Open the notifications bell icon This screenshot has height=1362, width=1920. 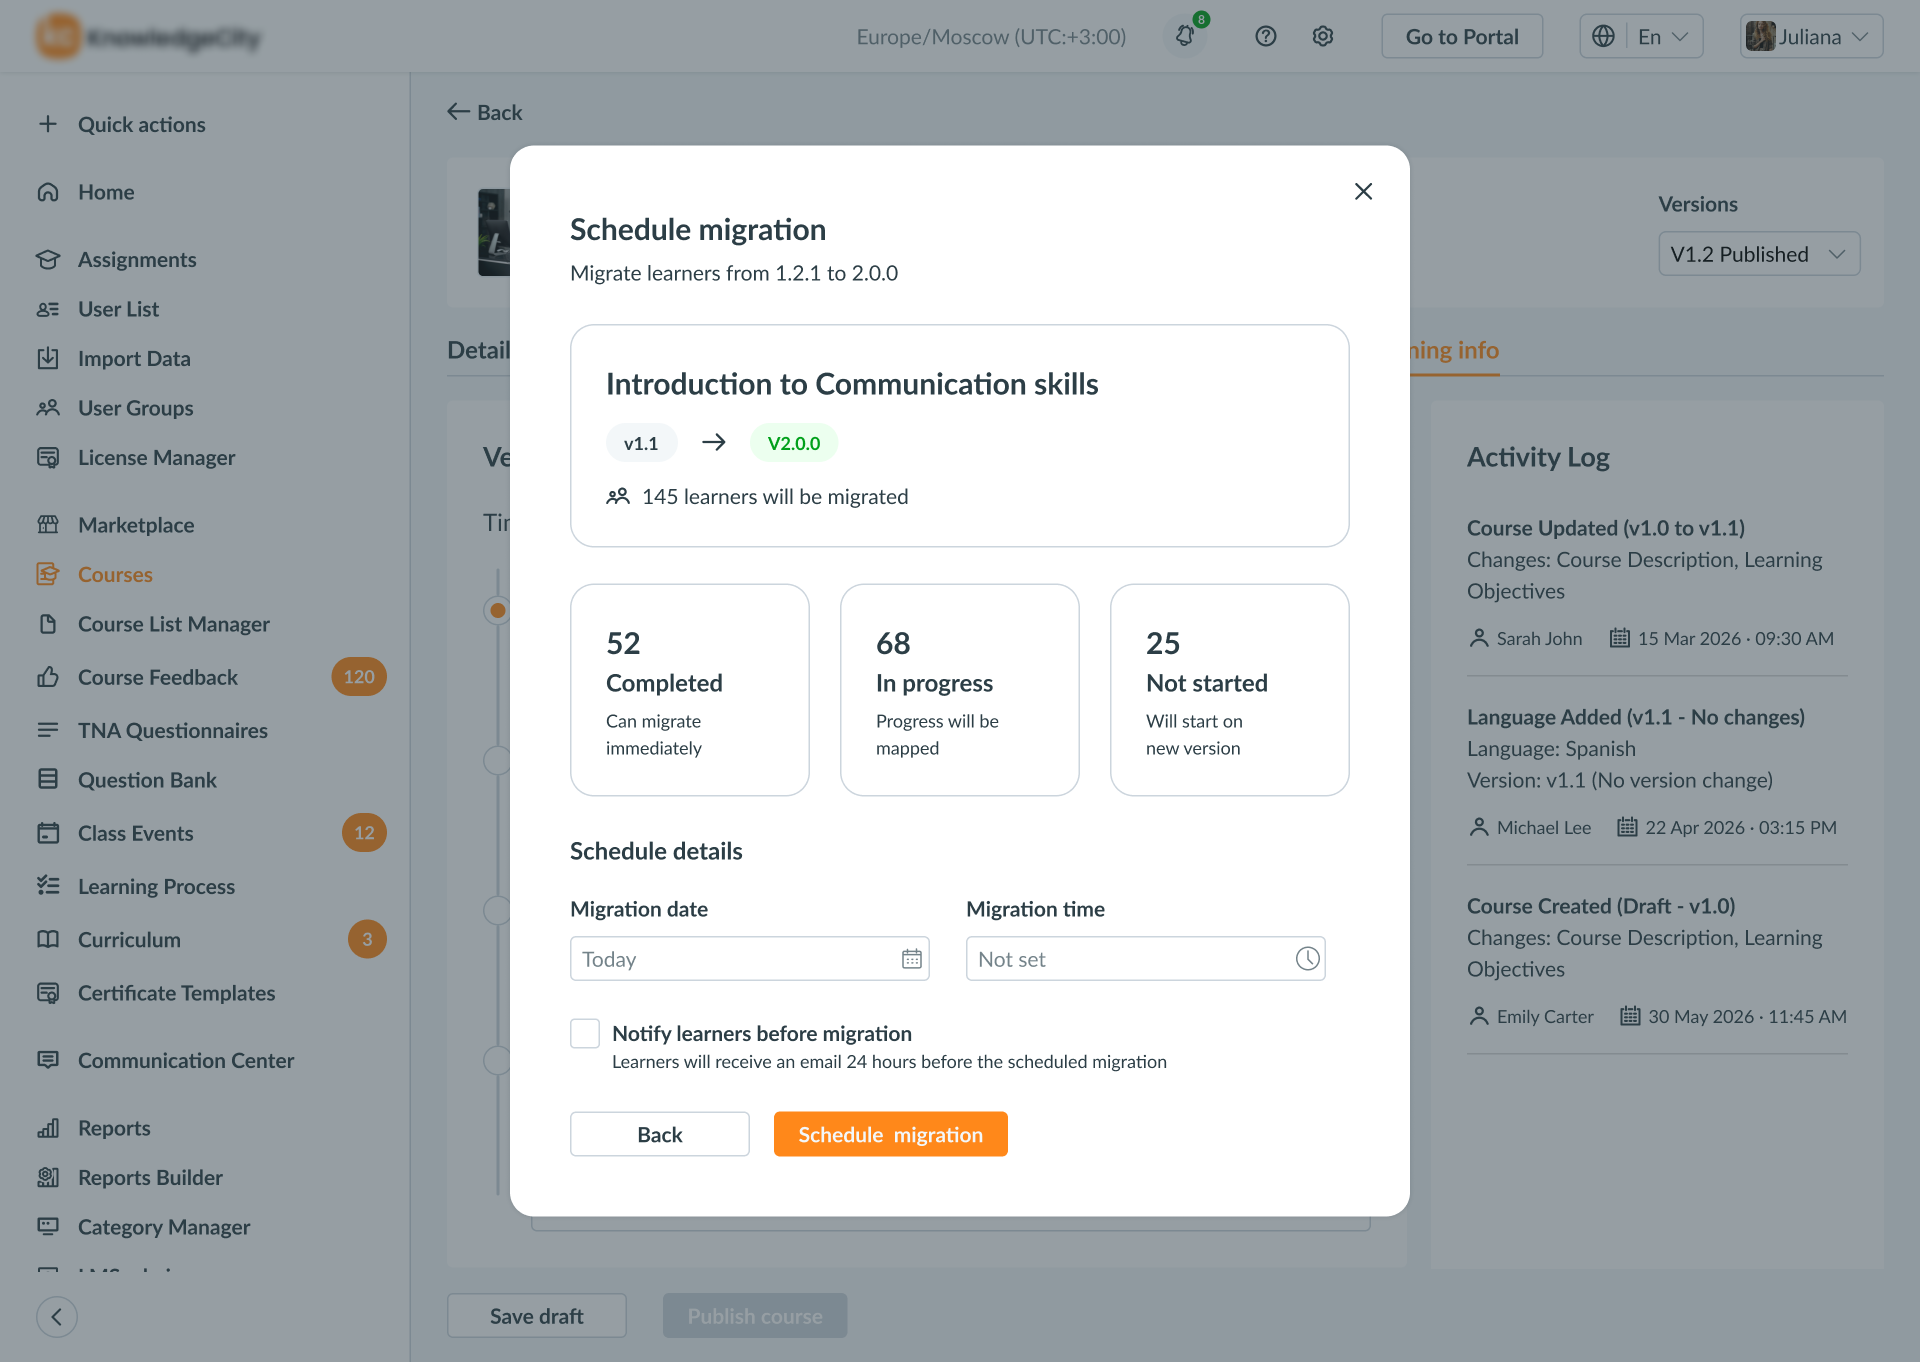(1185, 37)
